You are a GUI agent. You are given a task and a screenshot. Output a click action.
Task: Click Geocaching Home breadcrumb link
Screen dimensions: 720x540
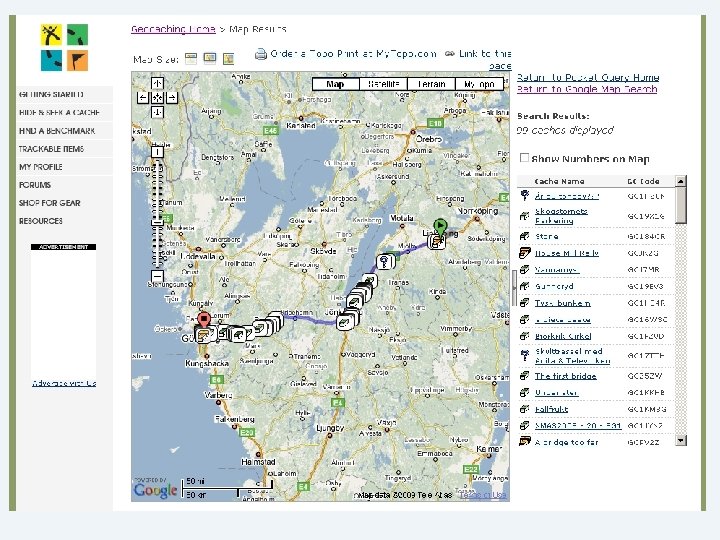tap(173, 29)
